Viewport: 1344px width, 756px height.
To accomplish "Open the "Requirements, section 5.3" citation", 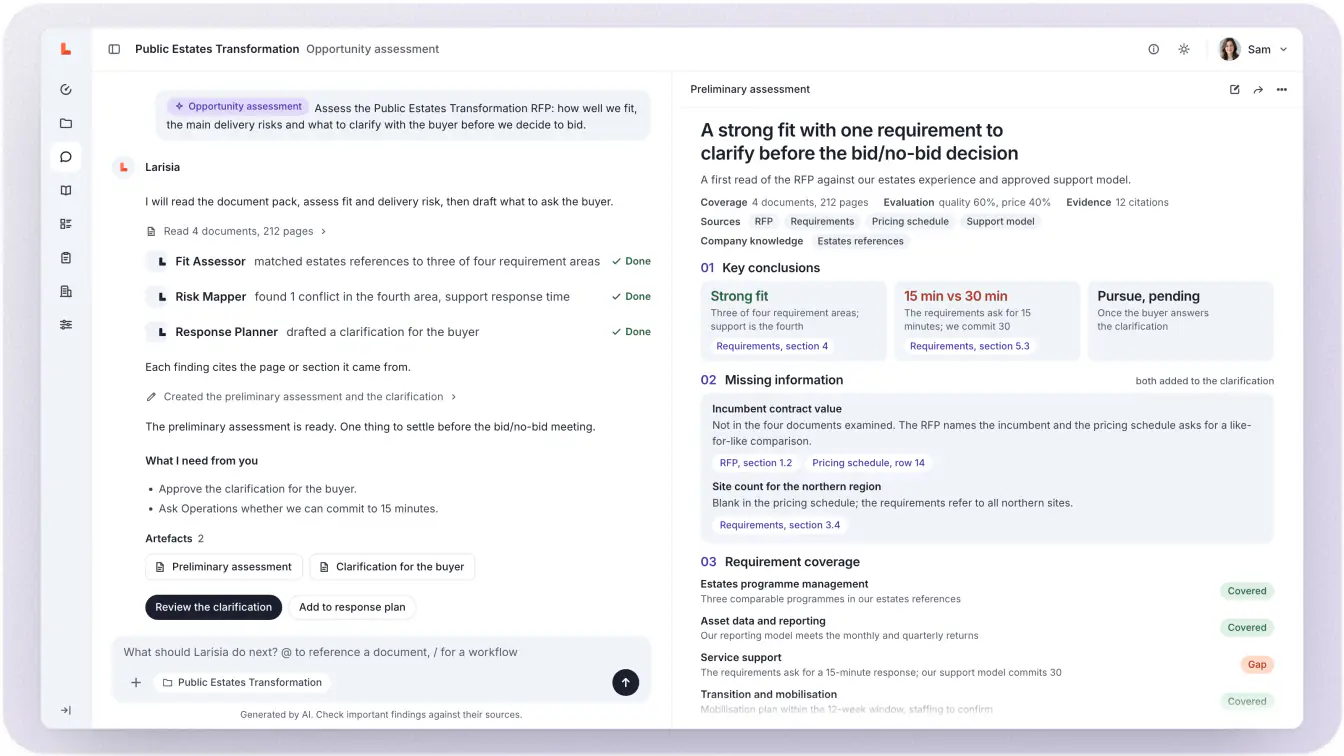I will (970, 346).
